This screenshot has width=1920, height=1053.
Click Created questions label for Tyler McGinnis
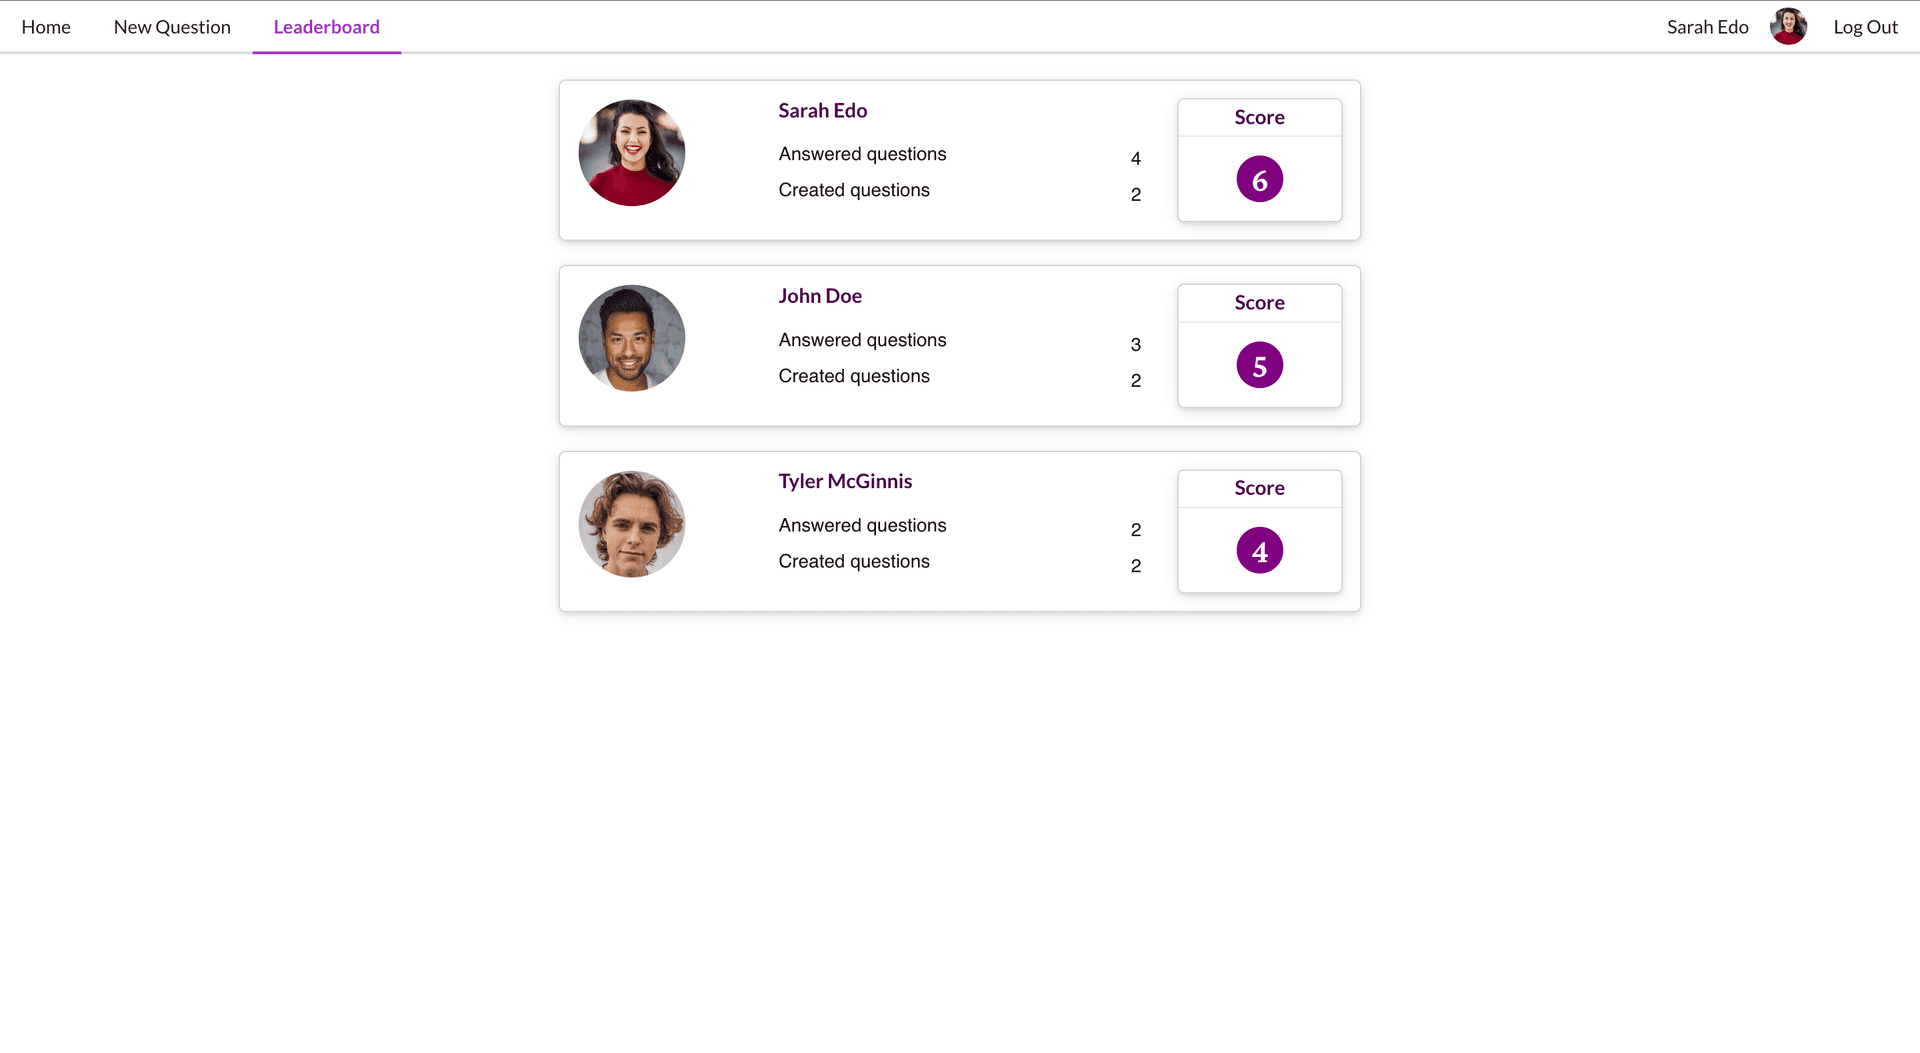tap(854, 561)
